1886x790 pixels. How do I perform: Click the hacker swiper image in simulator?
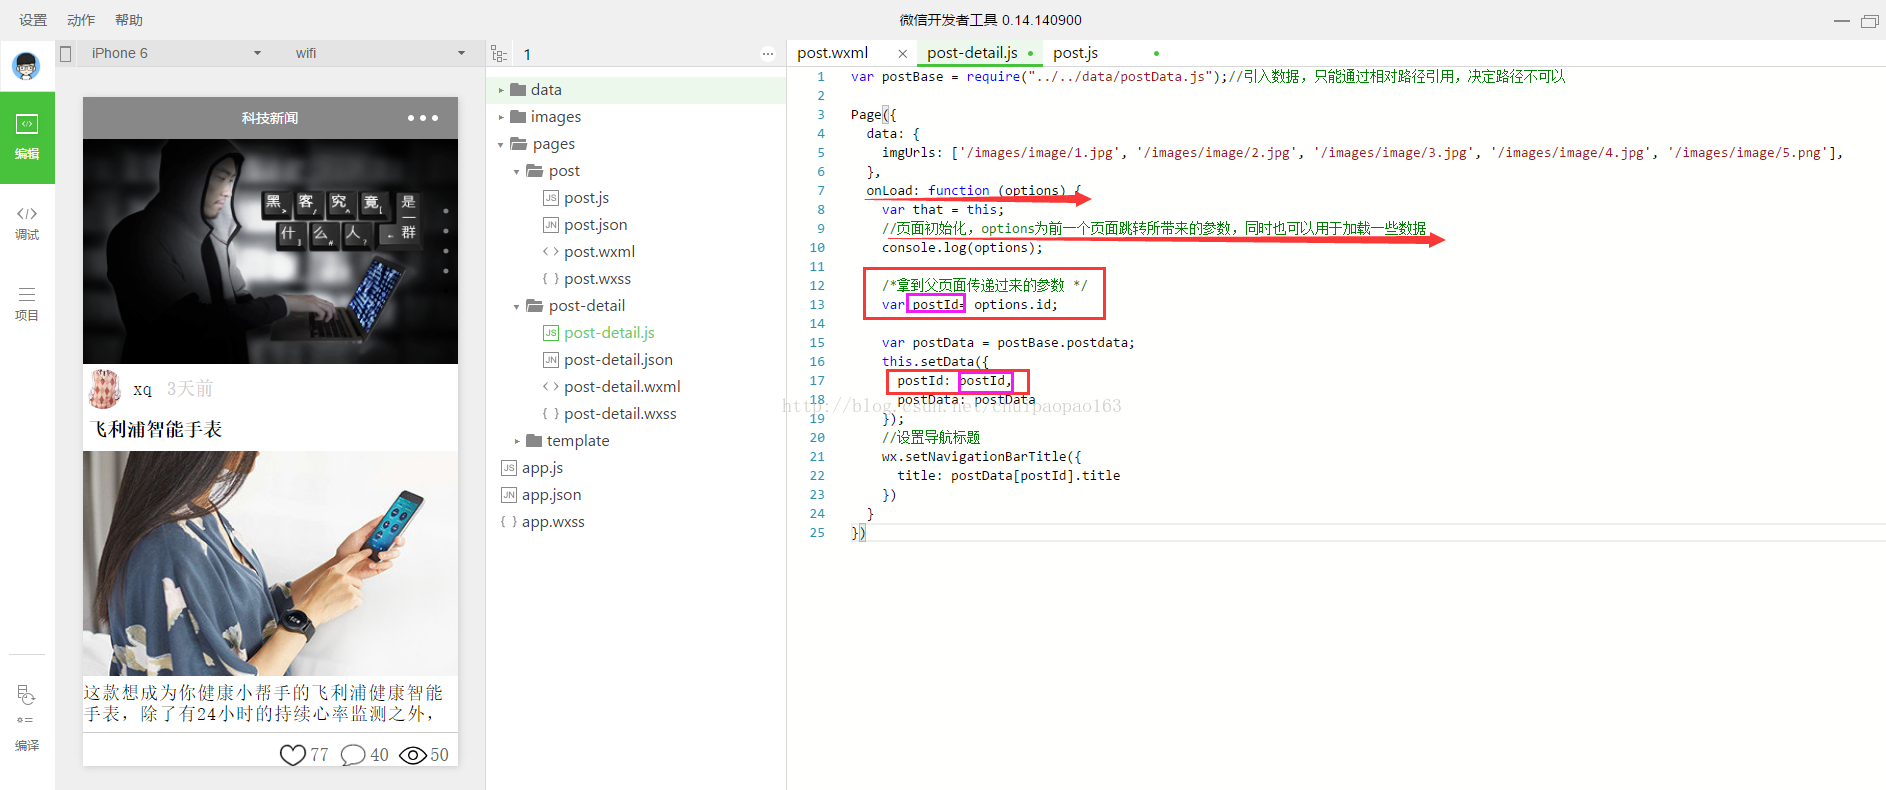(270, 251)
